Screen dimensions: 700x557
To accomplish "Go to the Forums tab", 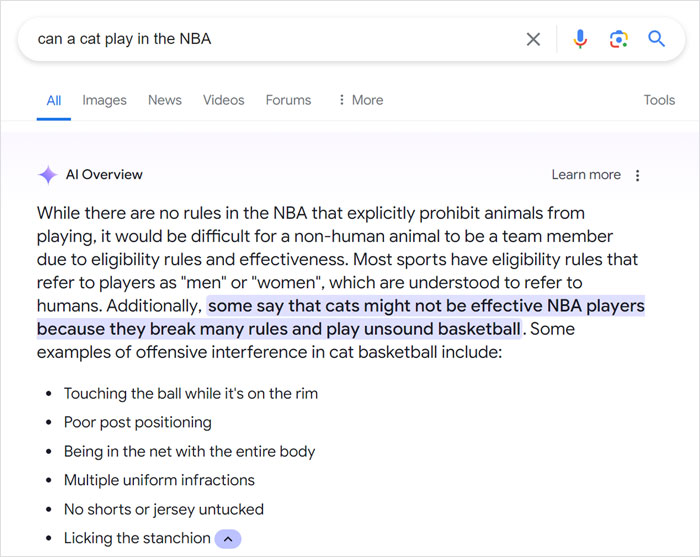I will click(x=288, y=100).
